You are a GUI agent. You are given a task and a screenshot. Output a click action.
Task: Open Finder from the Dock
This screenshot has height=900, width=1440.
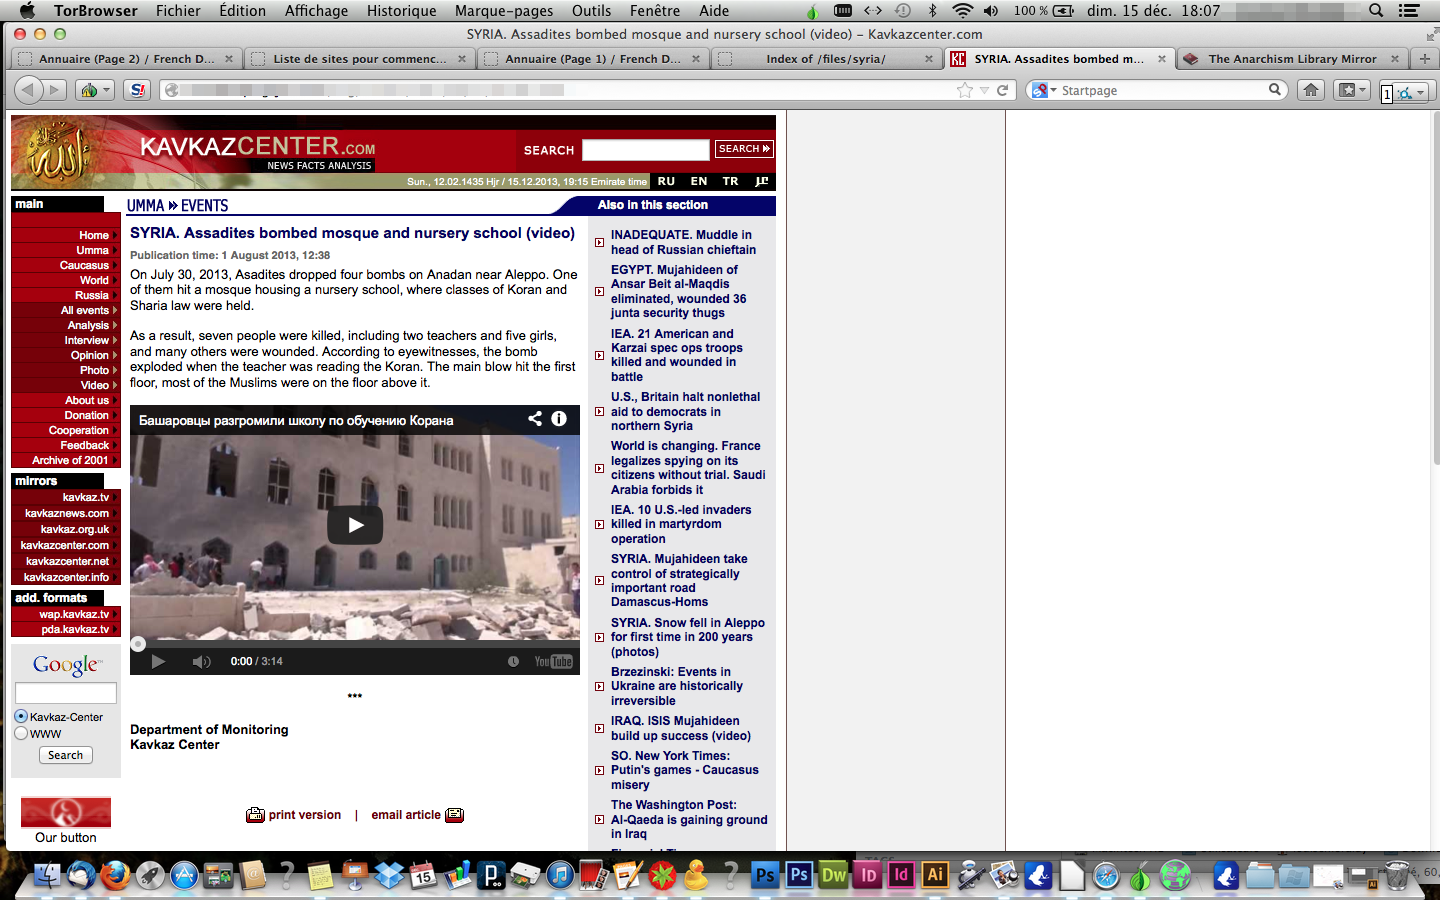47,876
